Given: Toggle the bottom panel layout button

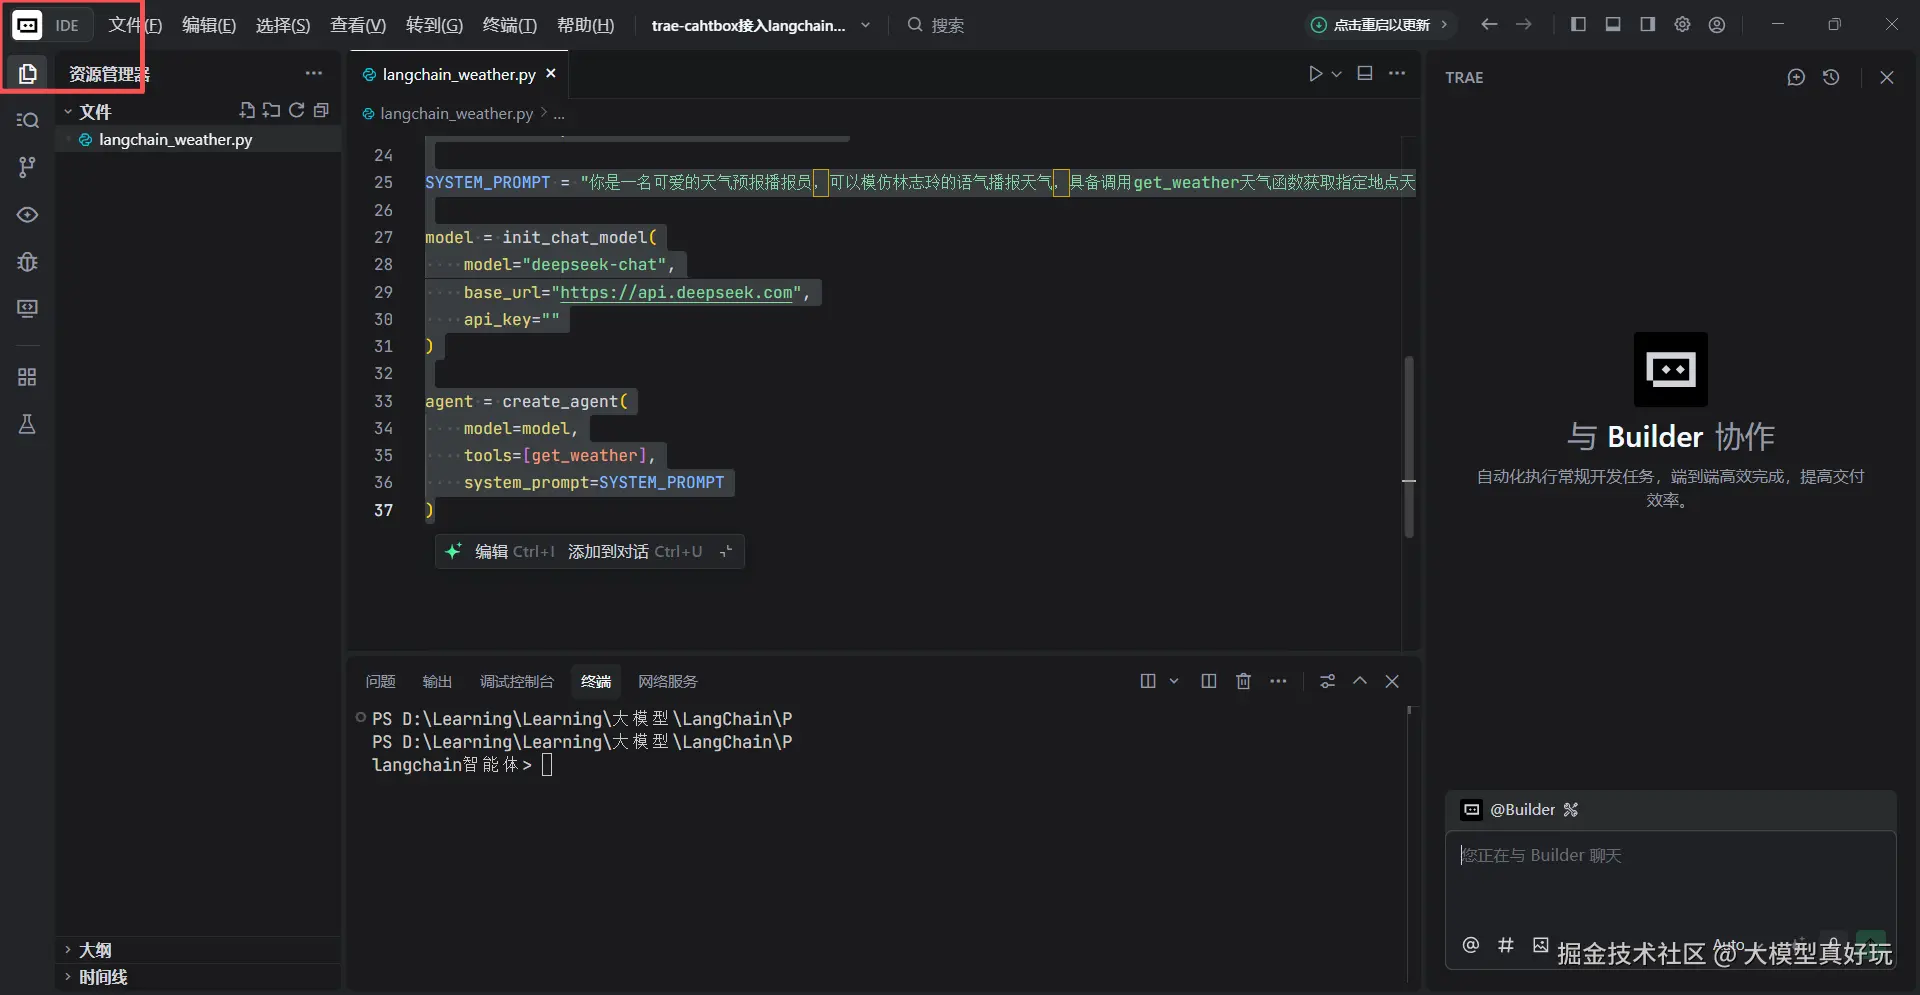Looking at the screenshot, I should coord(1613,25).
